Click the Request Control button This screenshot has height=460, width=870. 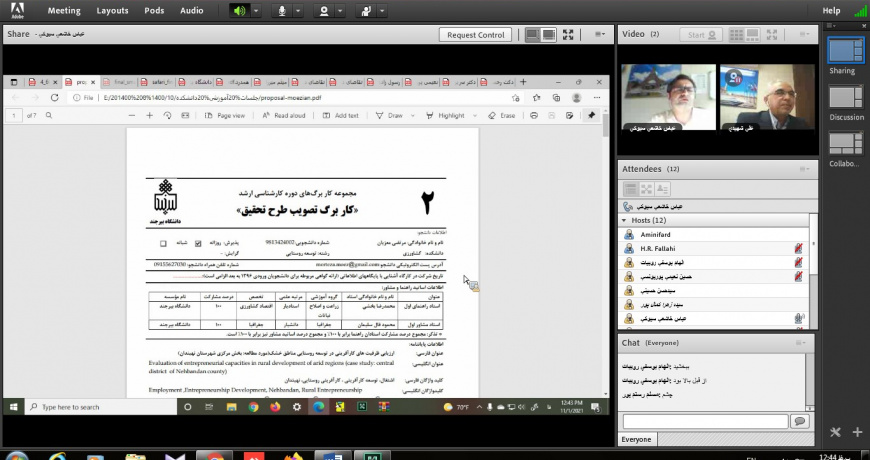tap(476, 34)
